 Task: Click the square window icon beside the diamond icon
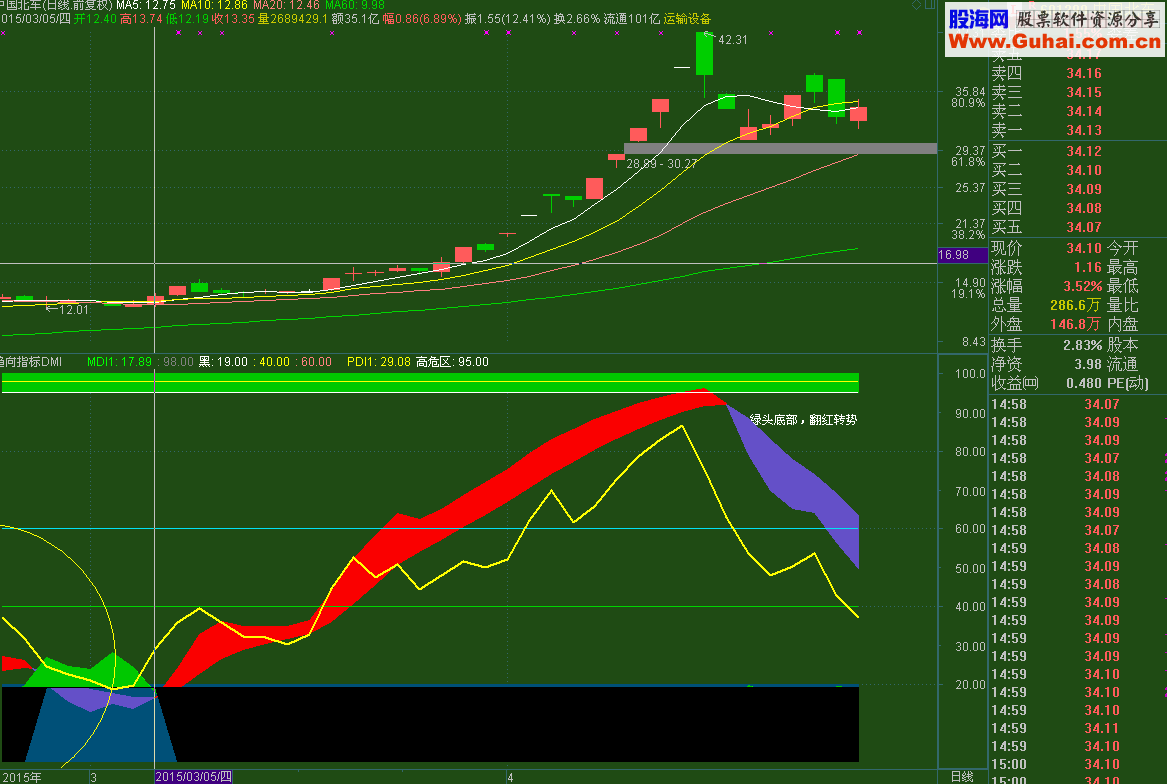coord(930,5)
